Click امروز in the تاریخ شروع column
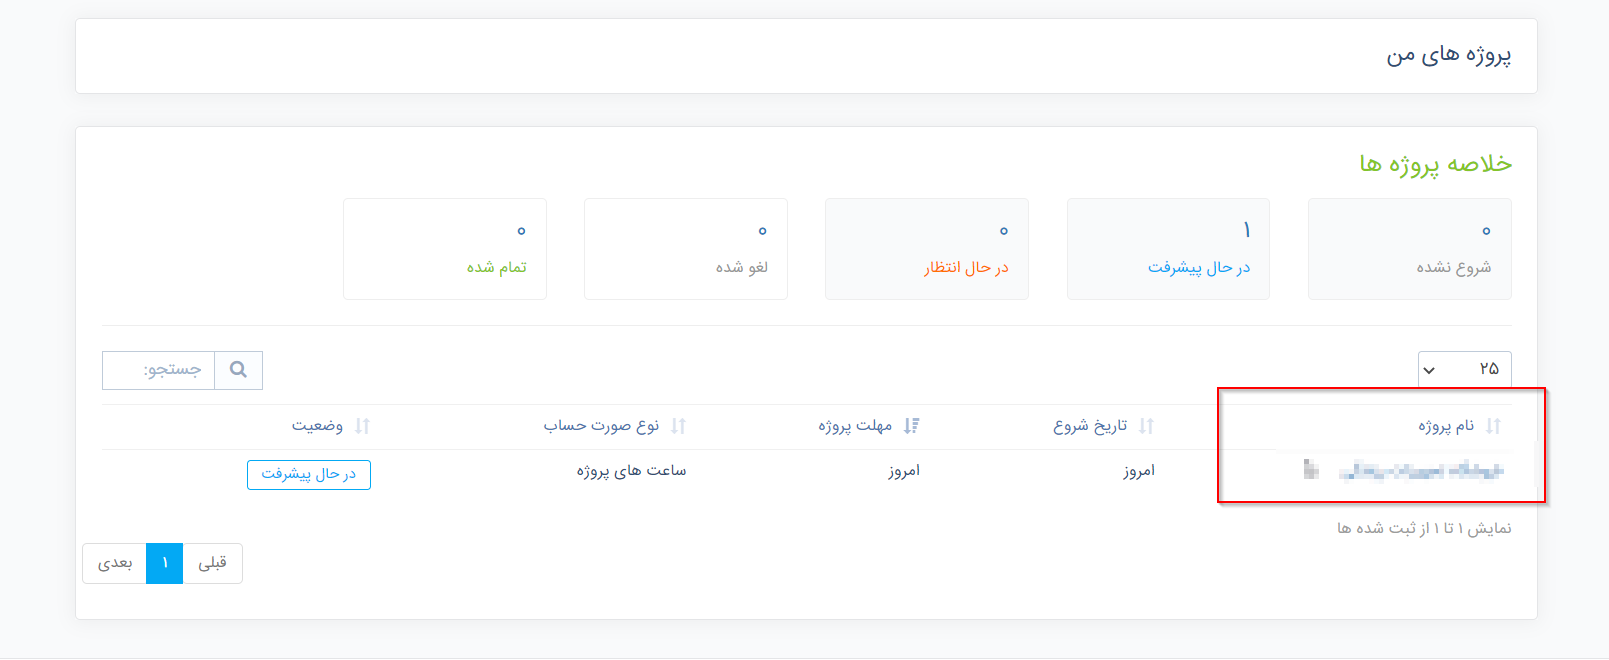 1138,471
